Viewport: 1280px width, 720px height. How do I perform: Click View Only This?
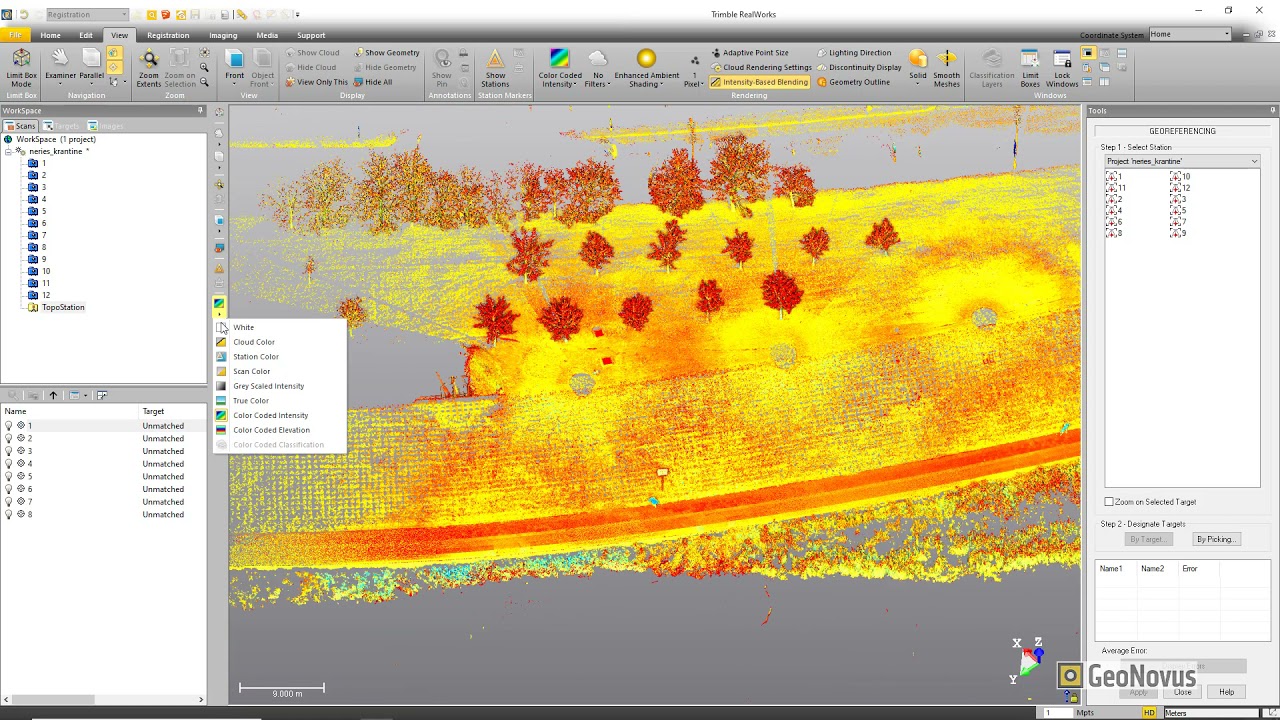coord(316,82)
